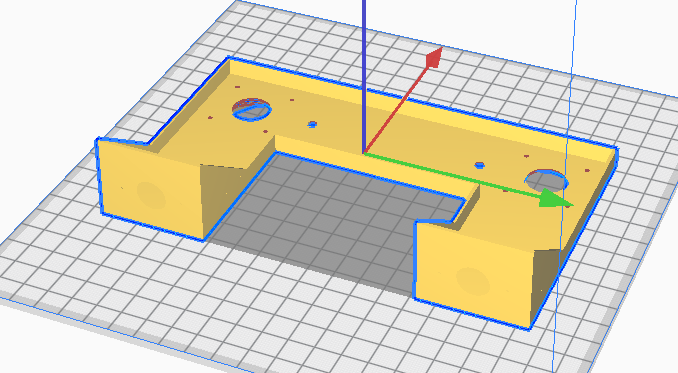Click the circular indent on right block

coord(473,281)
